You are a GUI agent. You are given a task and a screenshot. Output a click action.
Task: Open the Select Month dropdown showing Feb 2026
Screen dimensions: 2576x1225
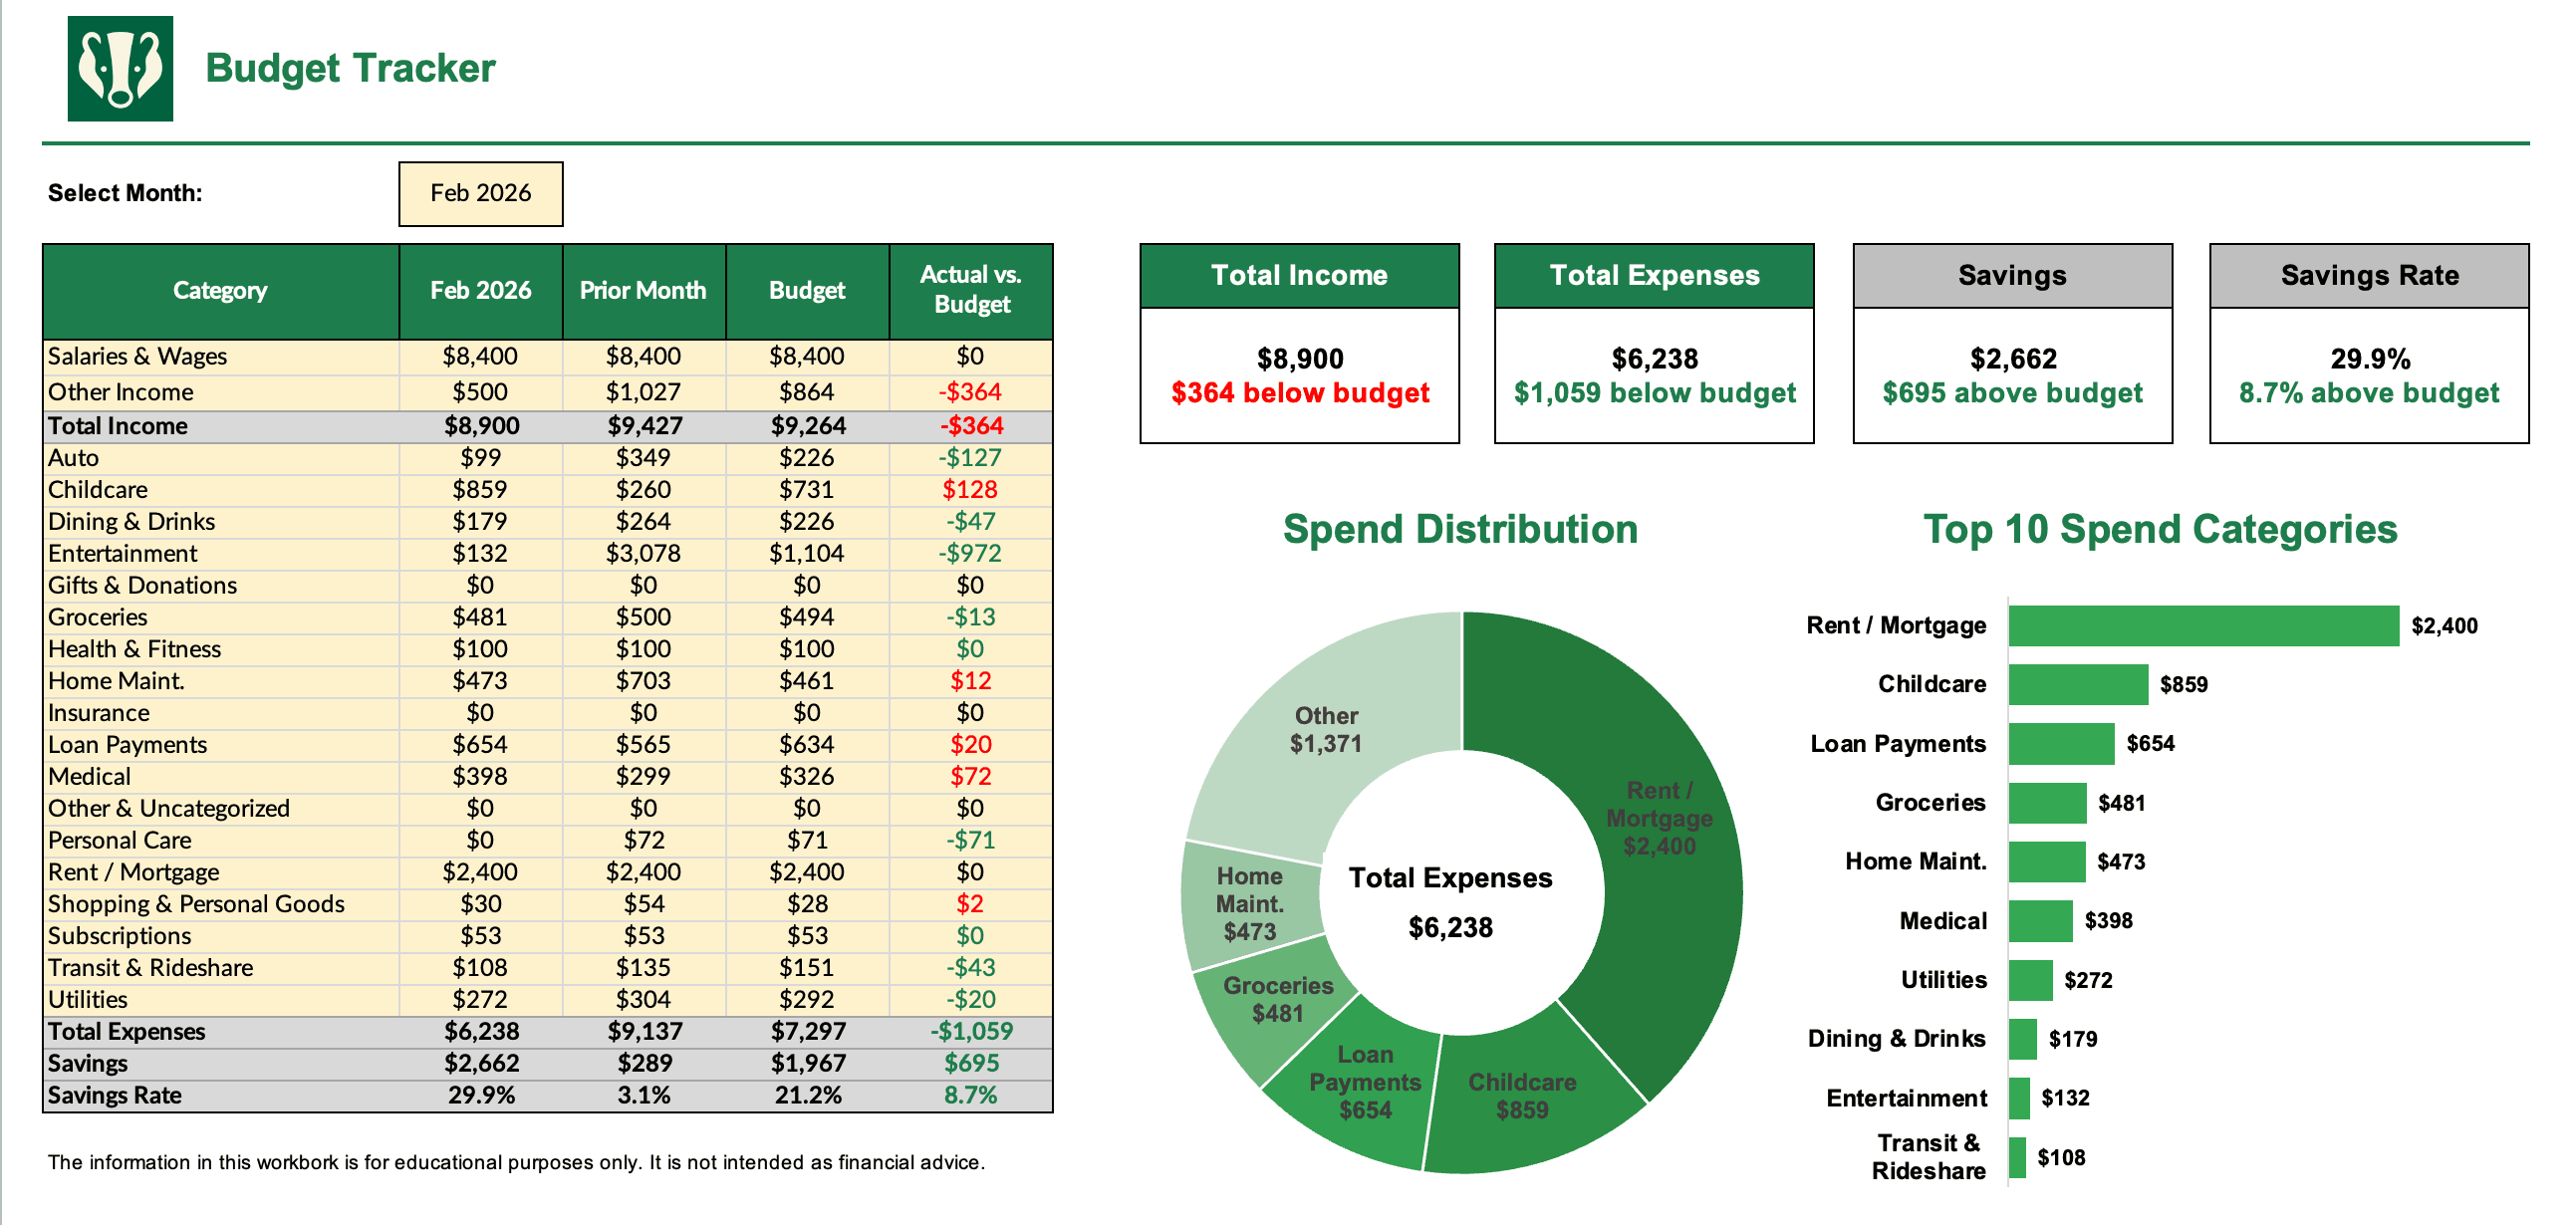click(480, 193)
